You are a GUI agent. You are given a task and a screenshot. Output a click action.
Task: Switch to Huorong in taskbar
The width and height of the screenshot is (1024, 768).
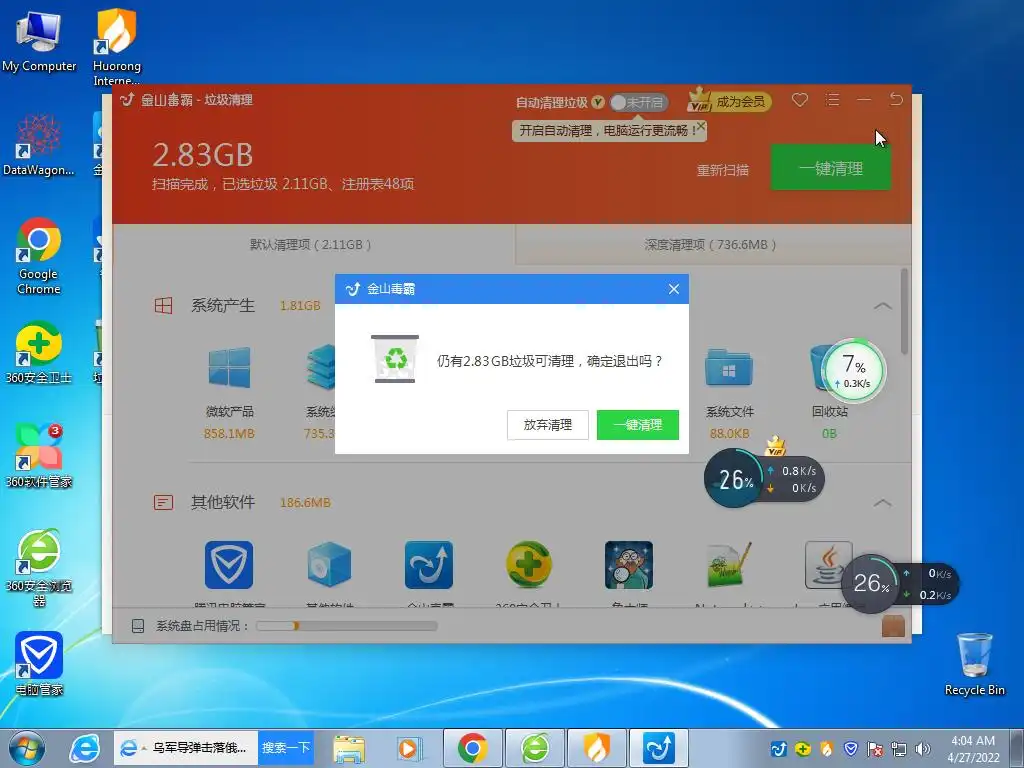click(597, 748)
